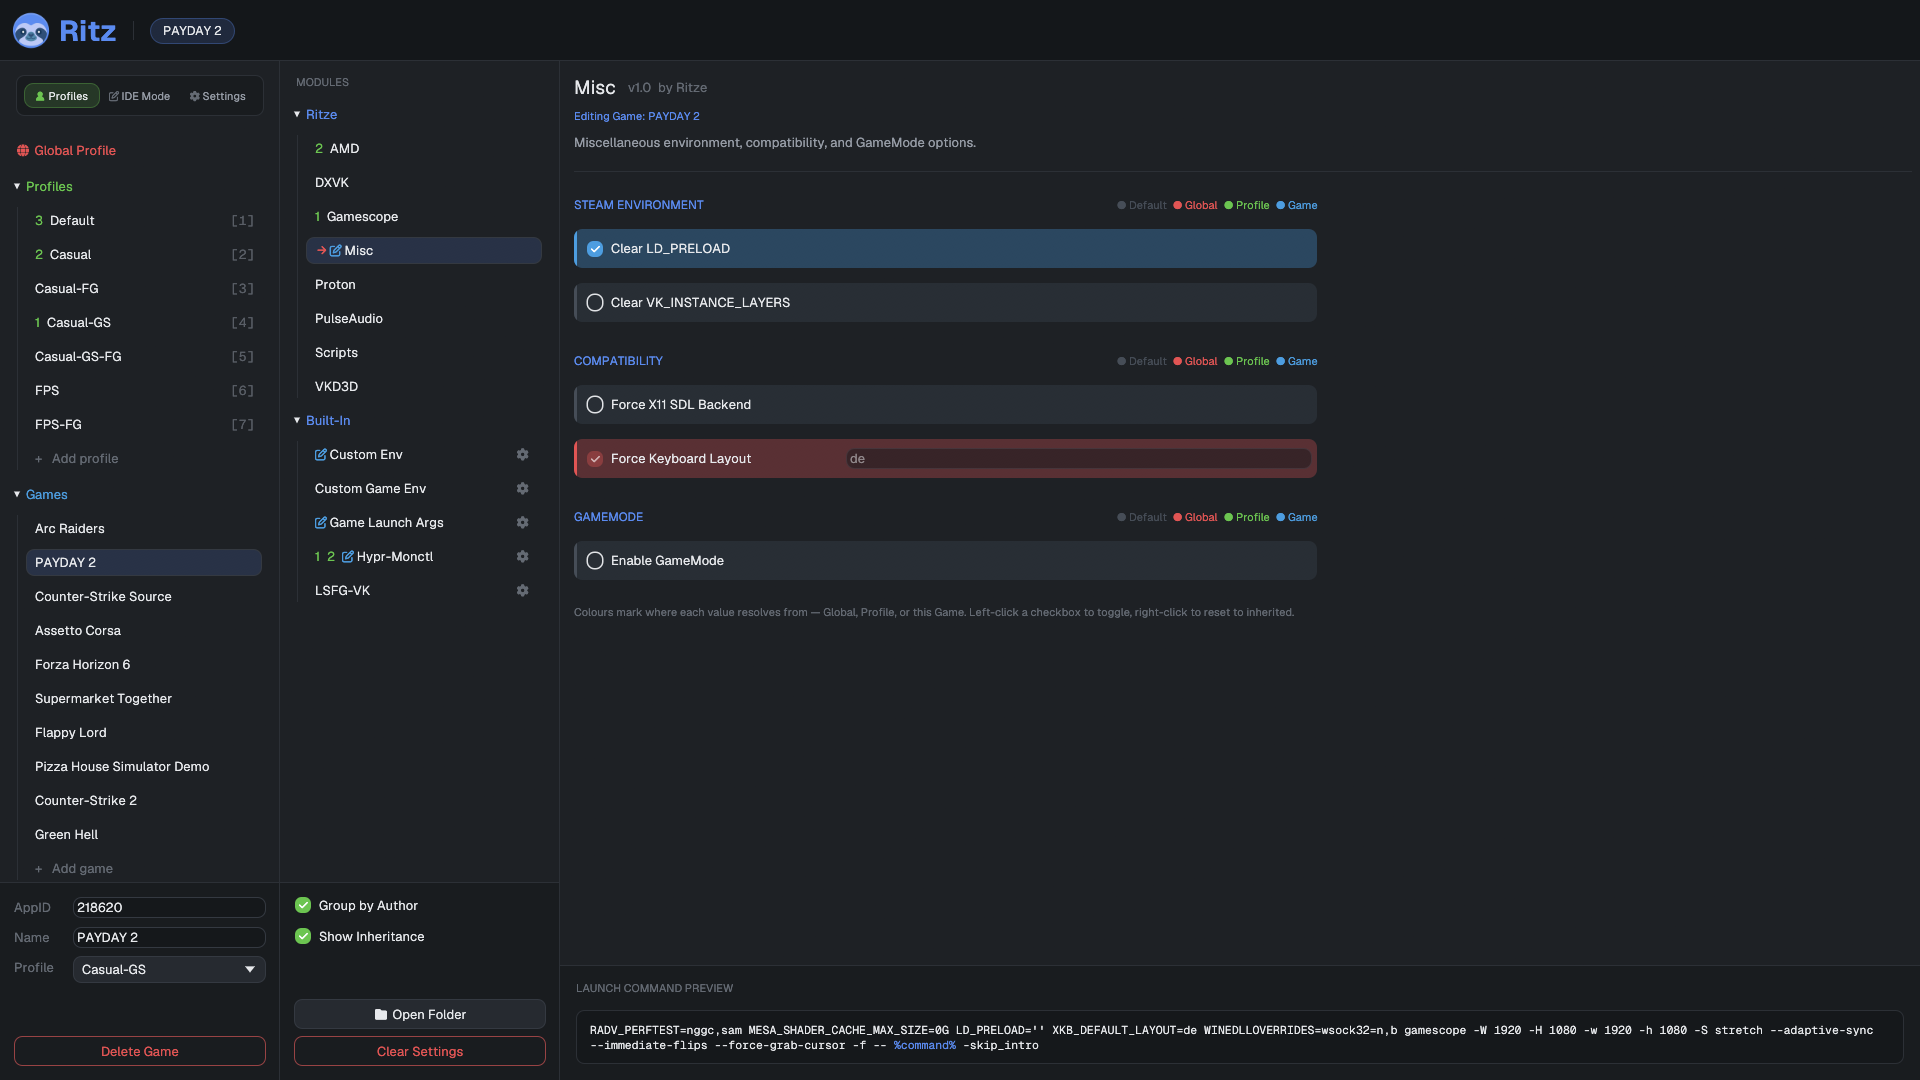The width and height of the screenshot is (1920, 1080).
Task: Toggle Show Inheritance option
Action: [x=303, y=936]
